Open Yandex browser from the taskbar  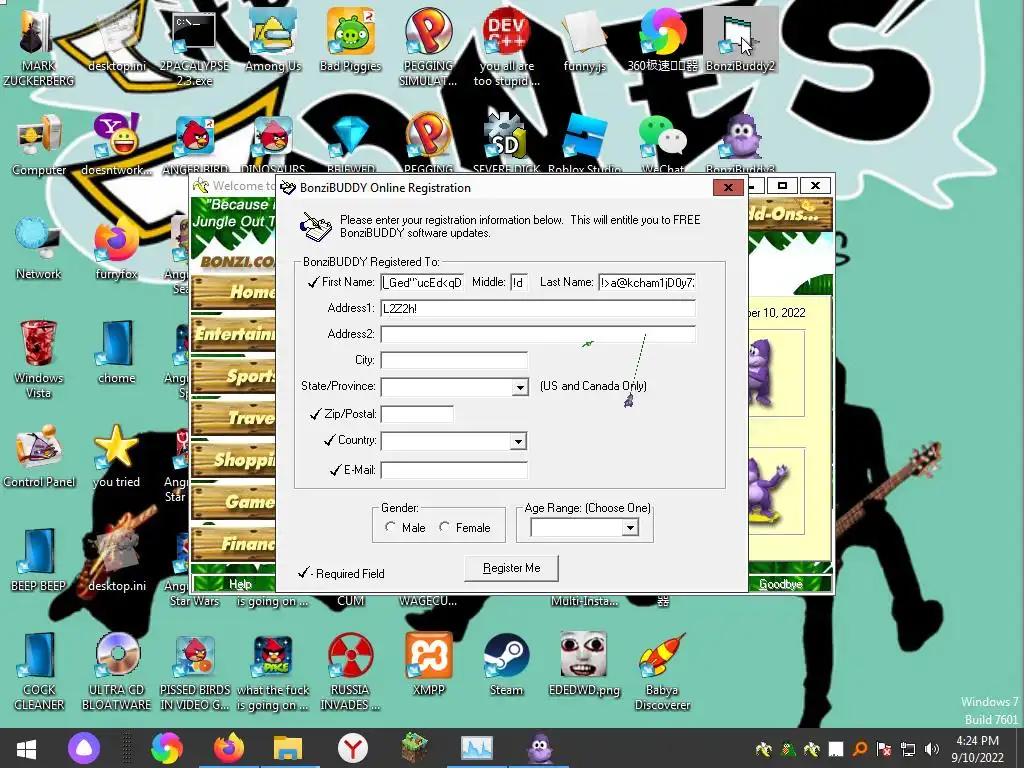click(353, 748)
